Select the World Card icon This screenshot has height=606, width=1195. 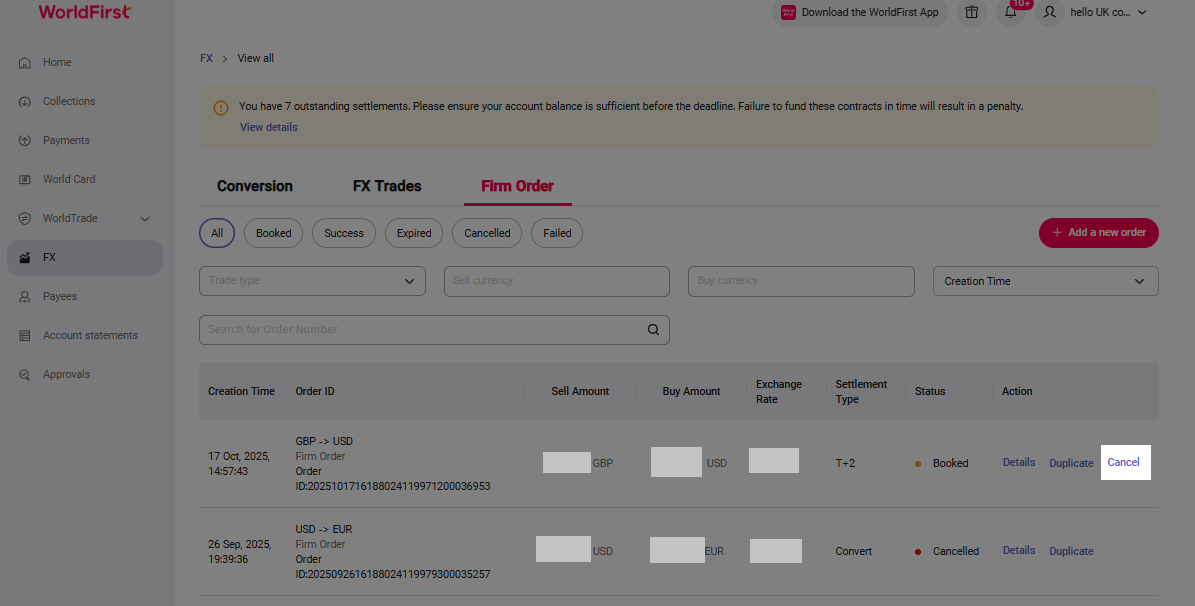tap(25, 180)
